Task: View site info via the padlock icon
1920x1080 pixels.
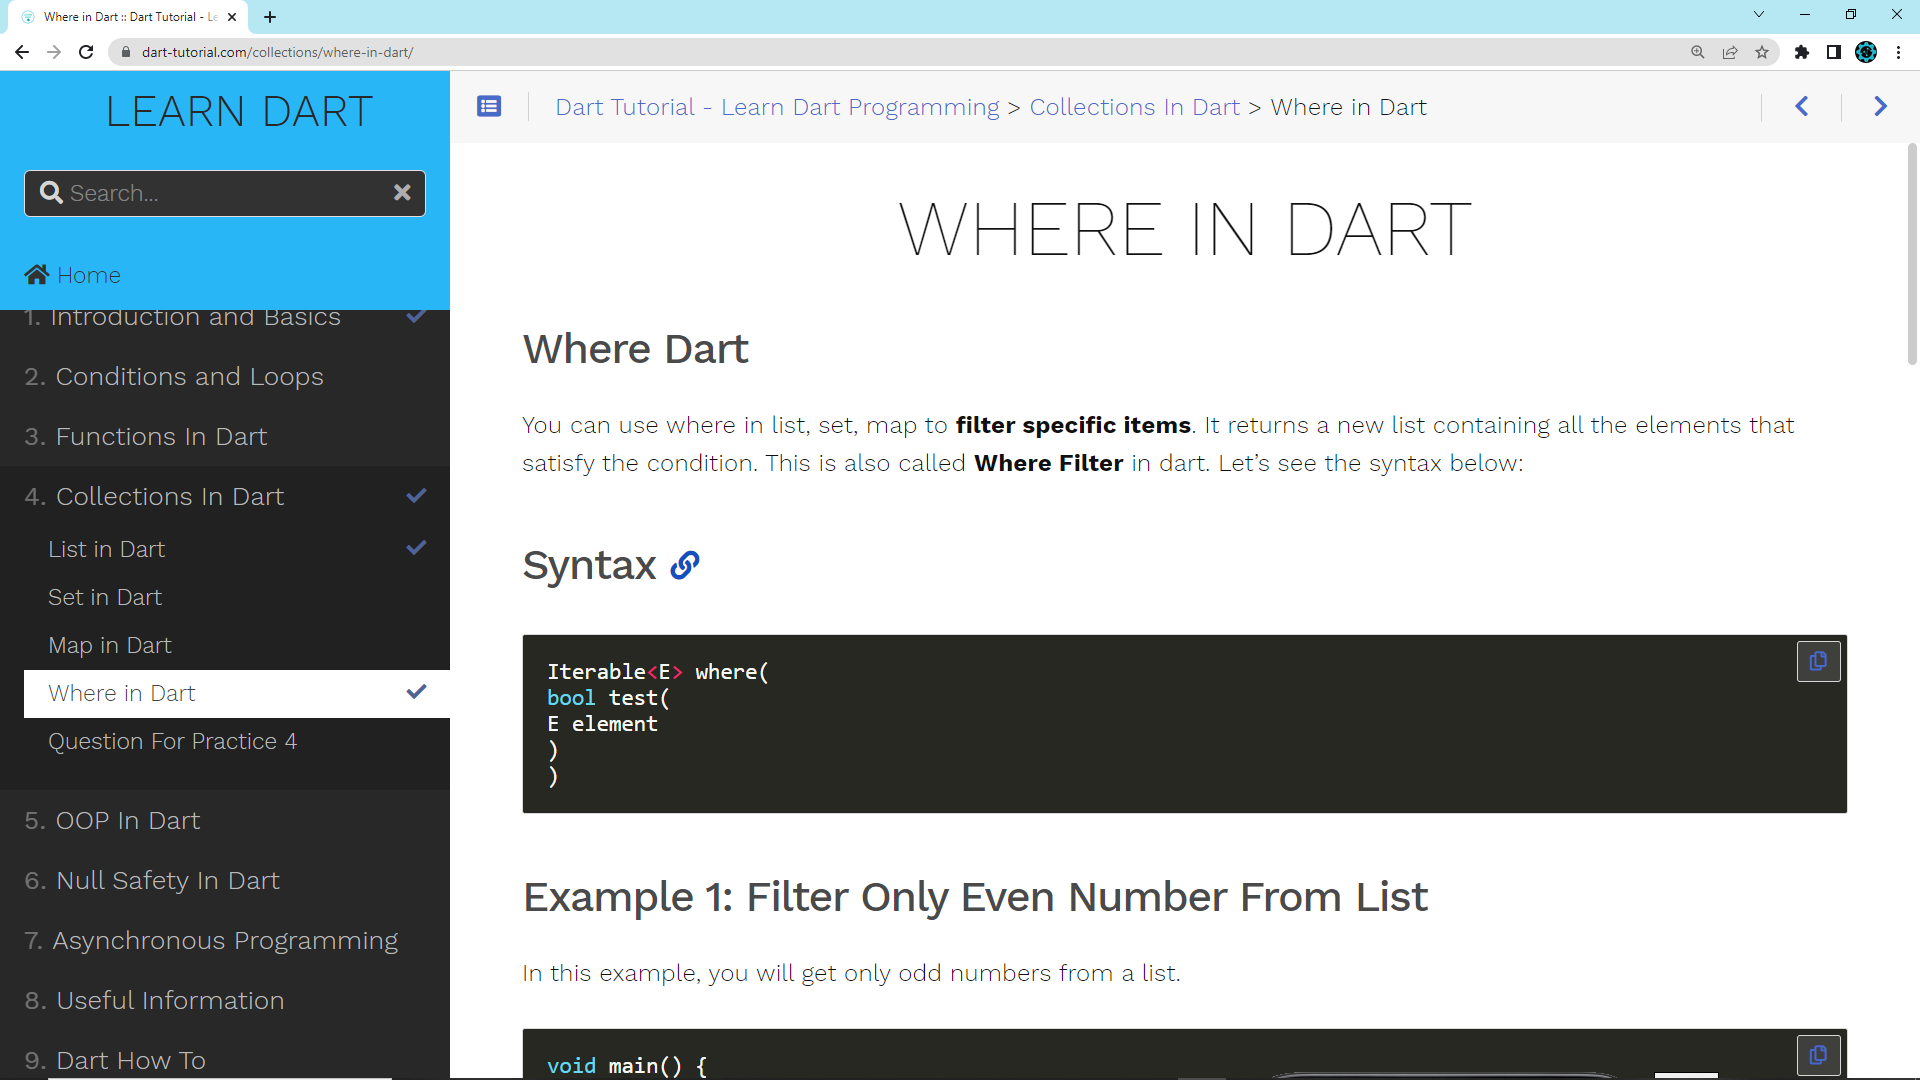Action: [126, 52]
